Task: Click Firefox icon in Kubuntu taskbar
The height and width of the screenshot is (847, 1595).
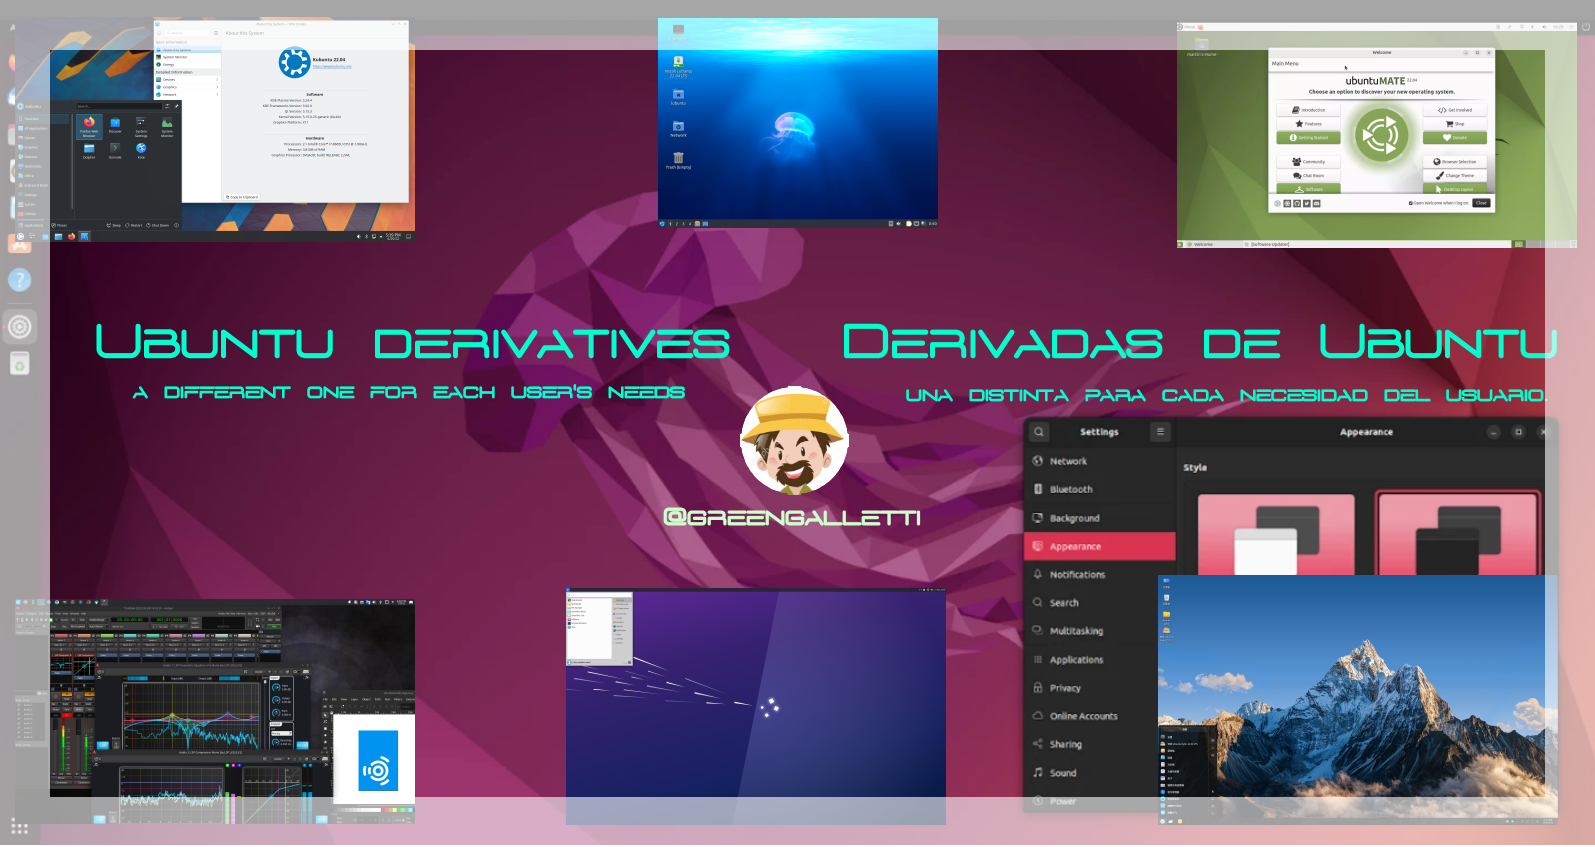Action: tap(71, 236)
